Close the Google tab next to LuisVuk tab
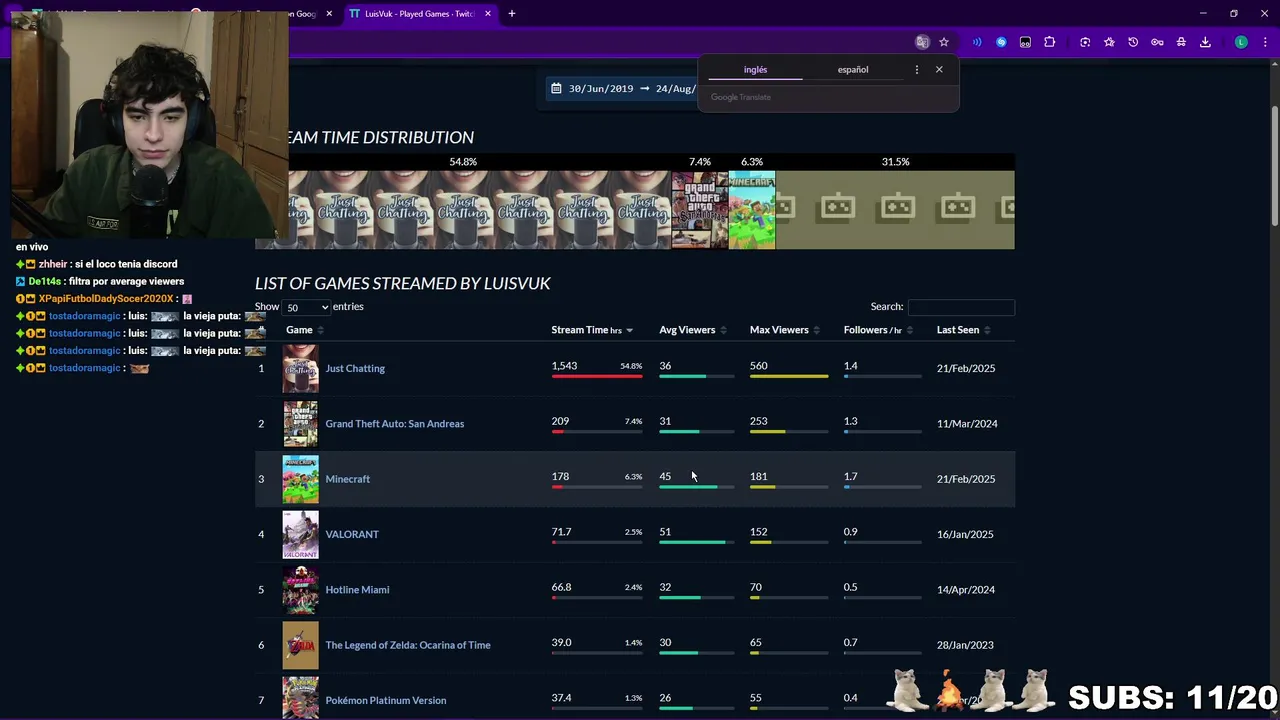1280x720 pixels. click(329, 14)
